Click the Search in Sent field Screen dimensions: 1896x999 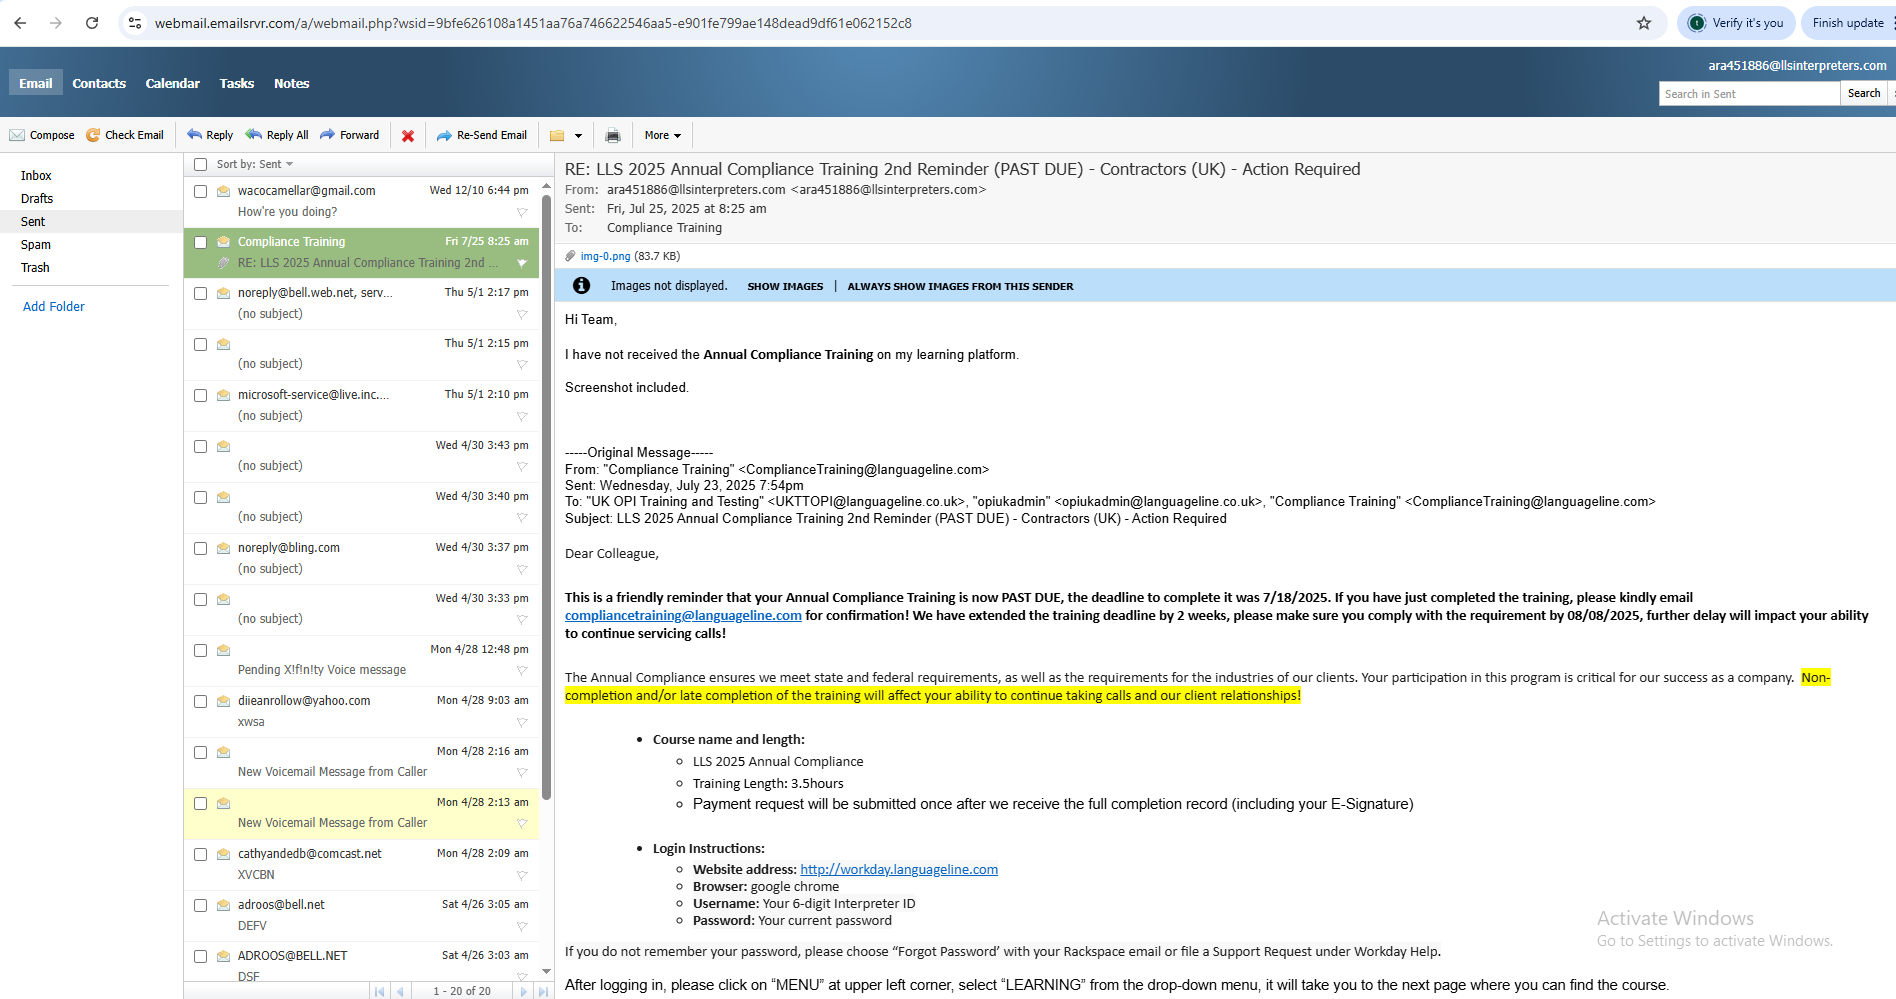(1748, 94)
